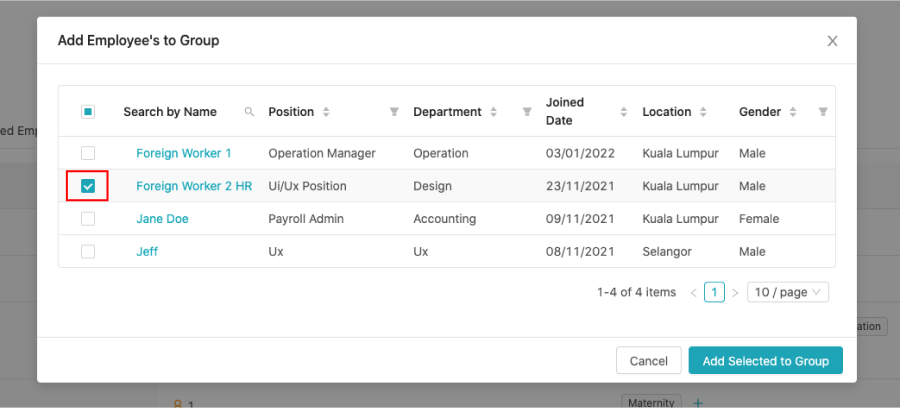
Task: Check the Foreign Worker 1 row checkbox
Action: click(x=88, y=153)
